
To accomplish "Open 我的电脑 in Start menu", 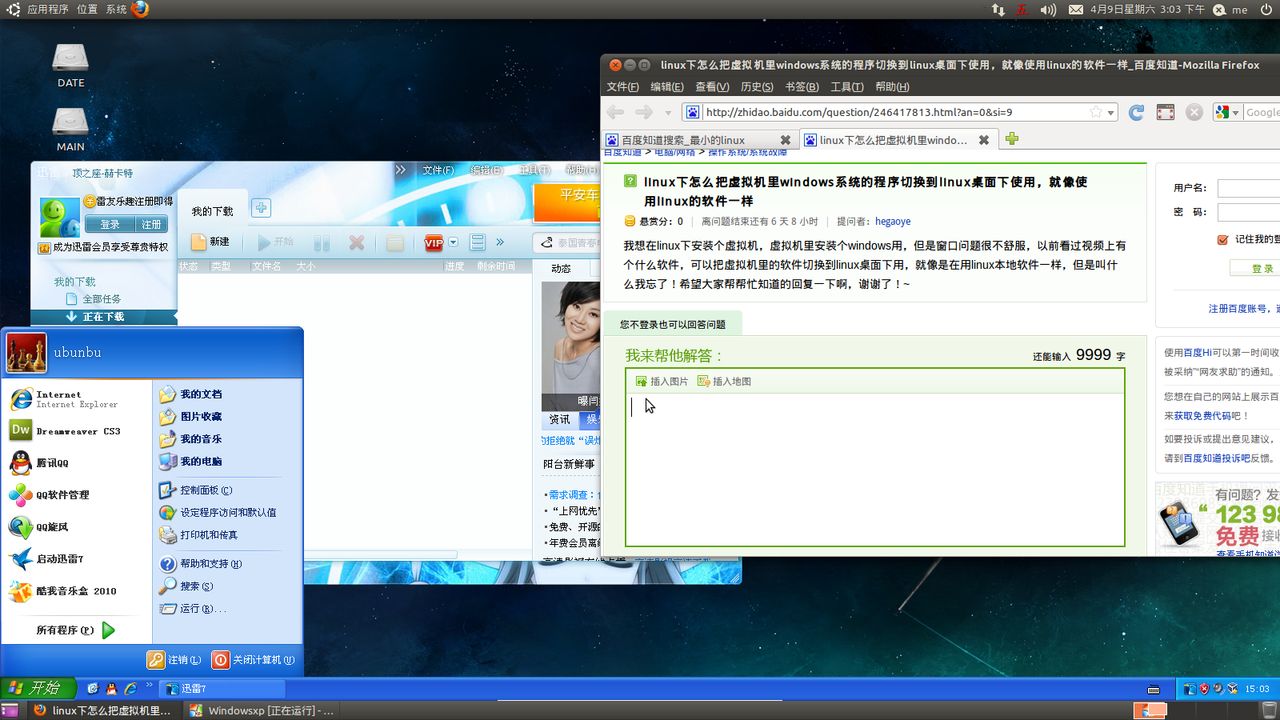I will [x=192, y=461].
